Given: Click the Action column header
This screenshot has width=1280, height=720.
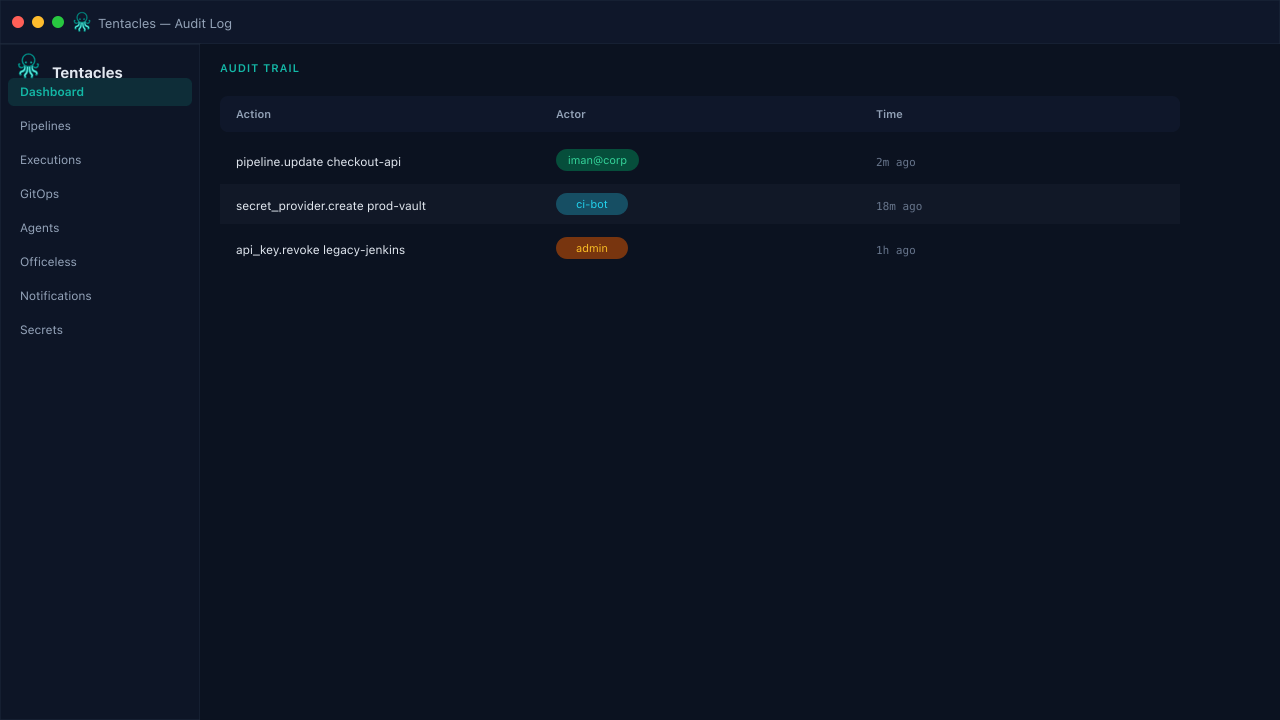Looking at the screenshot, I should 253,114.
